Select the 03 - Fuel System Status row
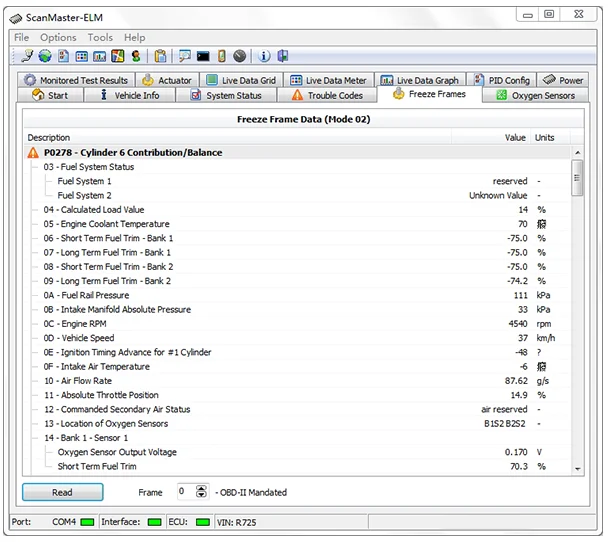This screenshot has height=542, width=611. 298,167
